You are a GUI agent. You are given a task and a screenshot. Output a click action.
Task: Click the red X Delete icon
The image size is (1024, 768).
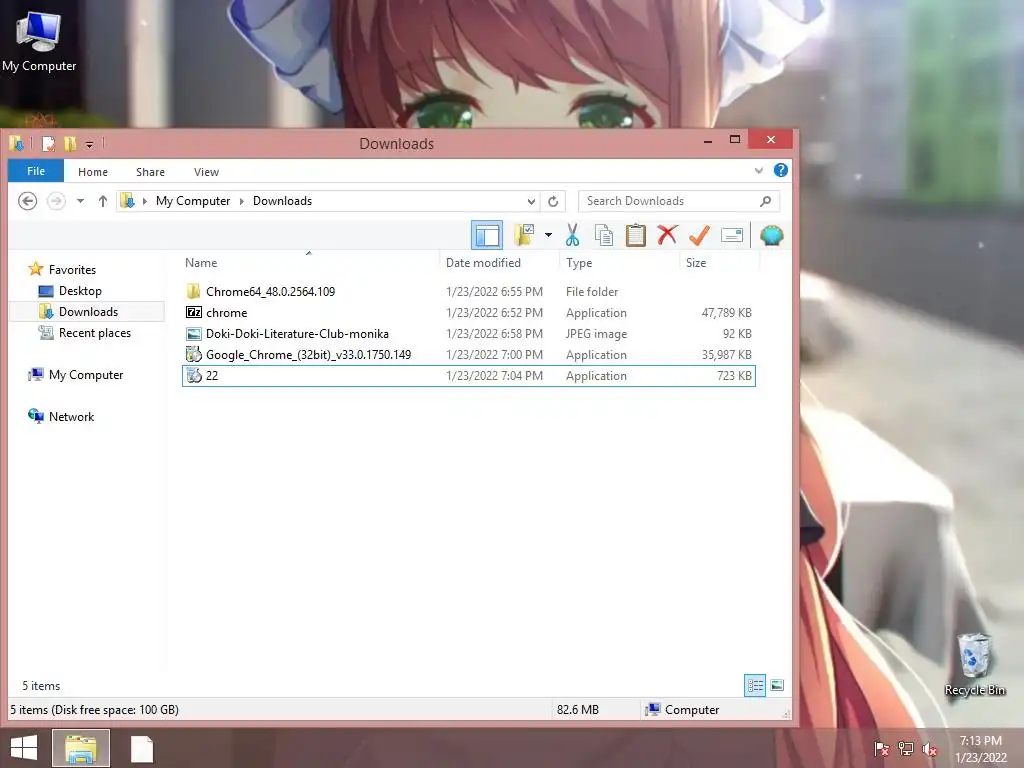pyautogui.click(x=667, y=234)
